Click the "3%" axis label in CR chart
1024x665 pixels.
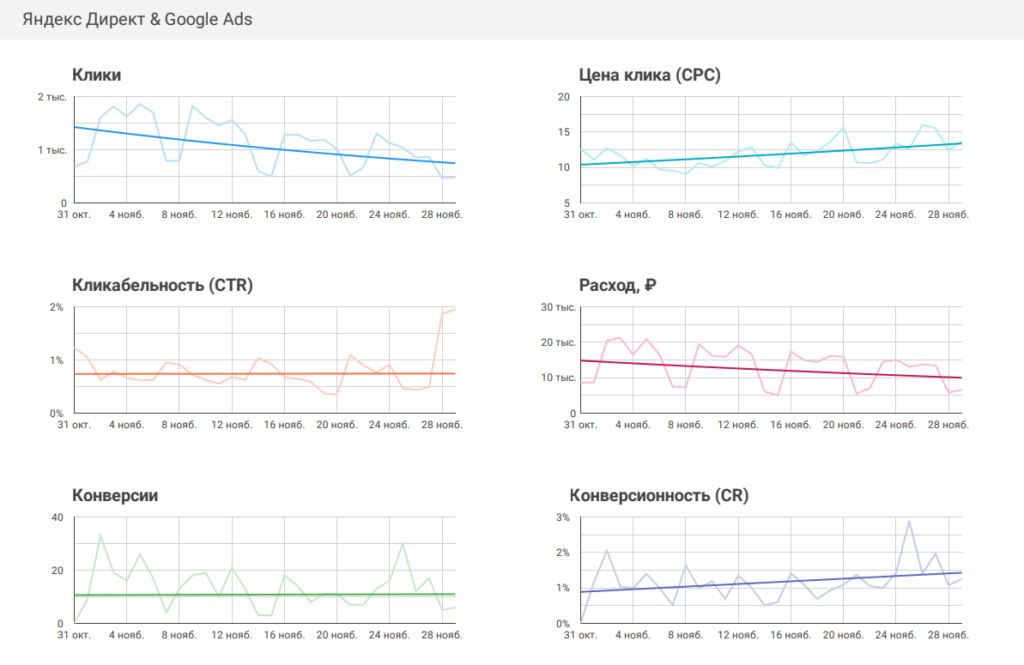[x=562, y=518]
